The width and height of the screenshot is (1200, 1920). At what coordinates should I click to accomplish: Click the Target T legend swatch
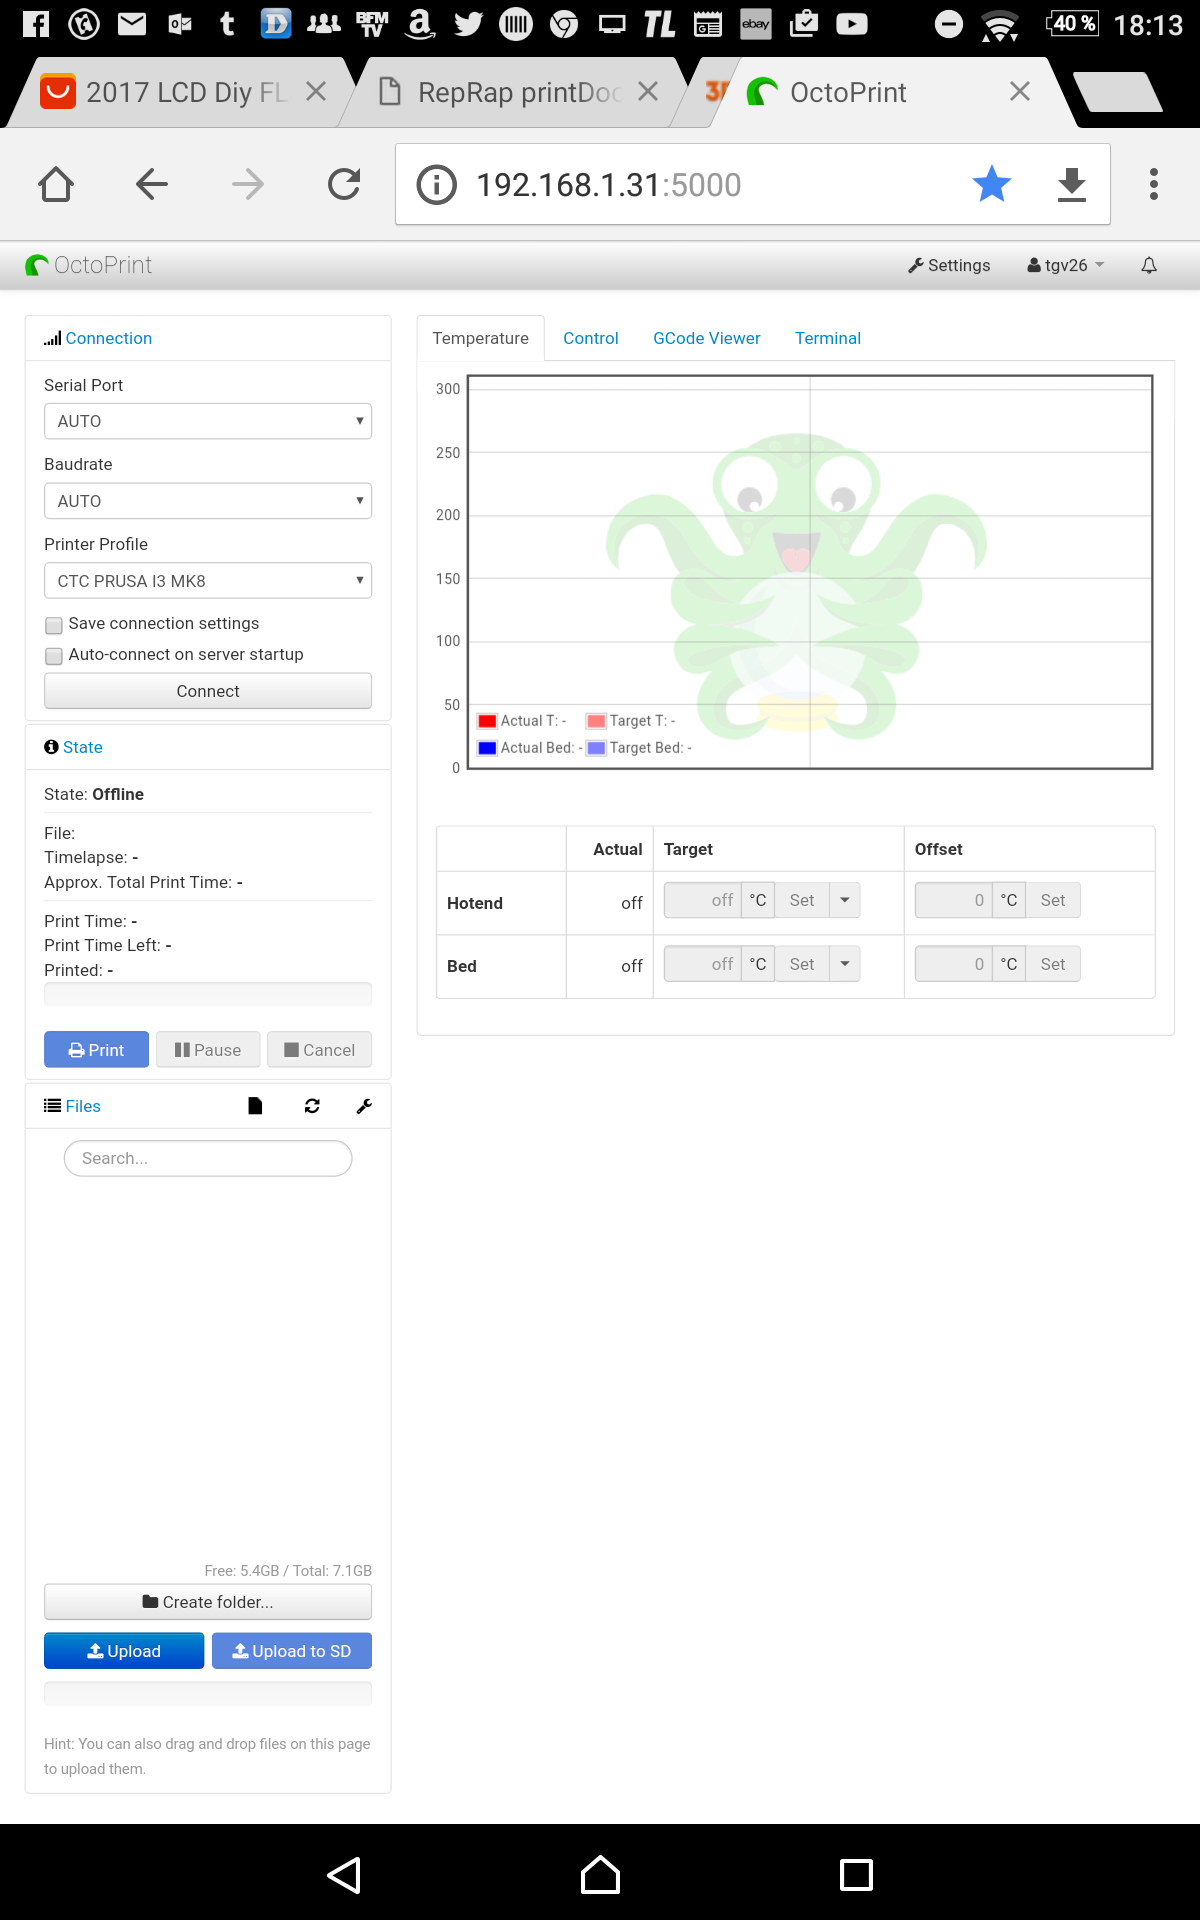point(597,721)
